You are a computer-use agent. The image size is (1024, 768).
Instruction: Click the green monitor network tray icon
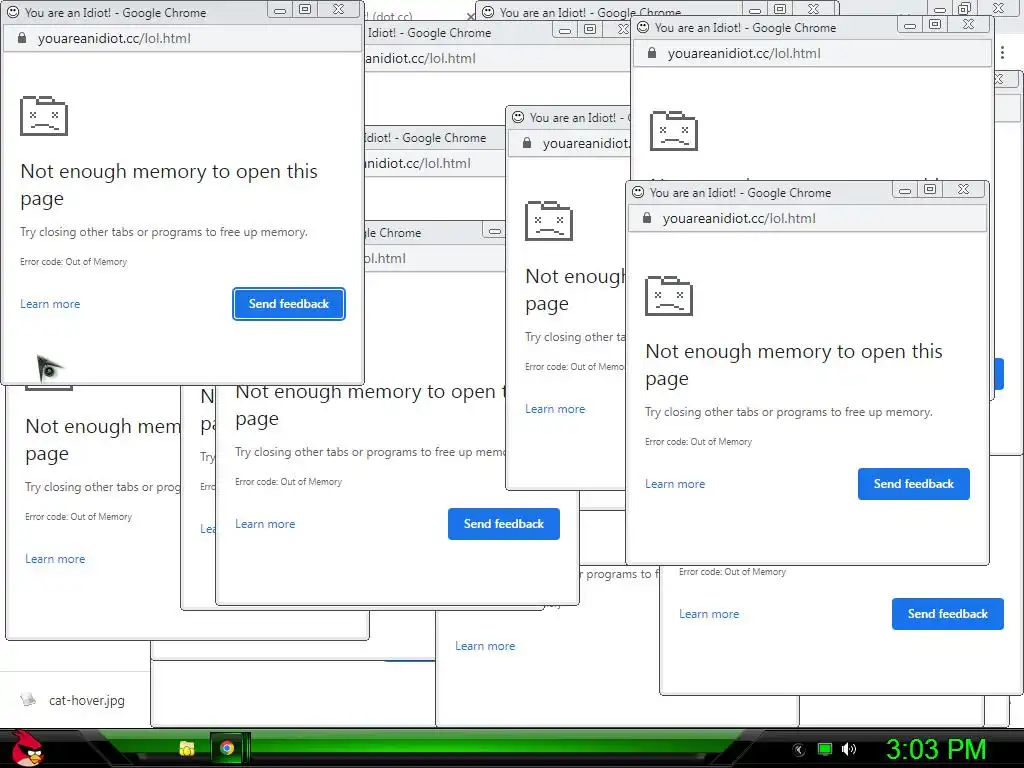(825, 749)
